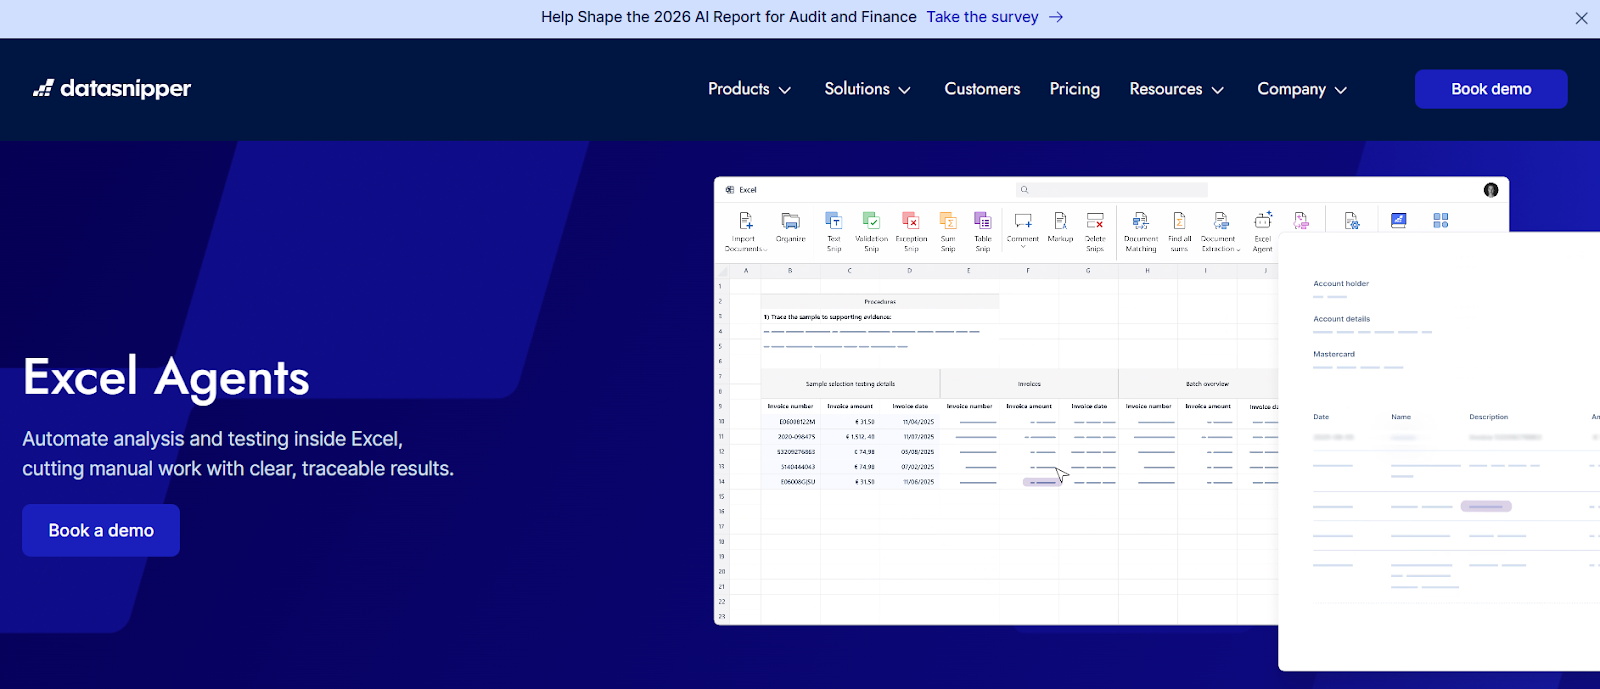
Task: Launch the Excel Agent icon
Action: pos(1263,219)
